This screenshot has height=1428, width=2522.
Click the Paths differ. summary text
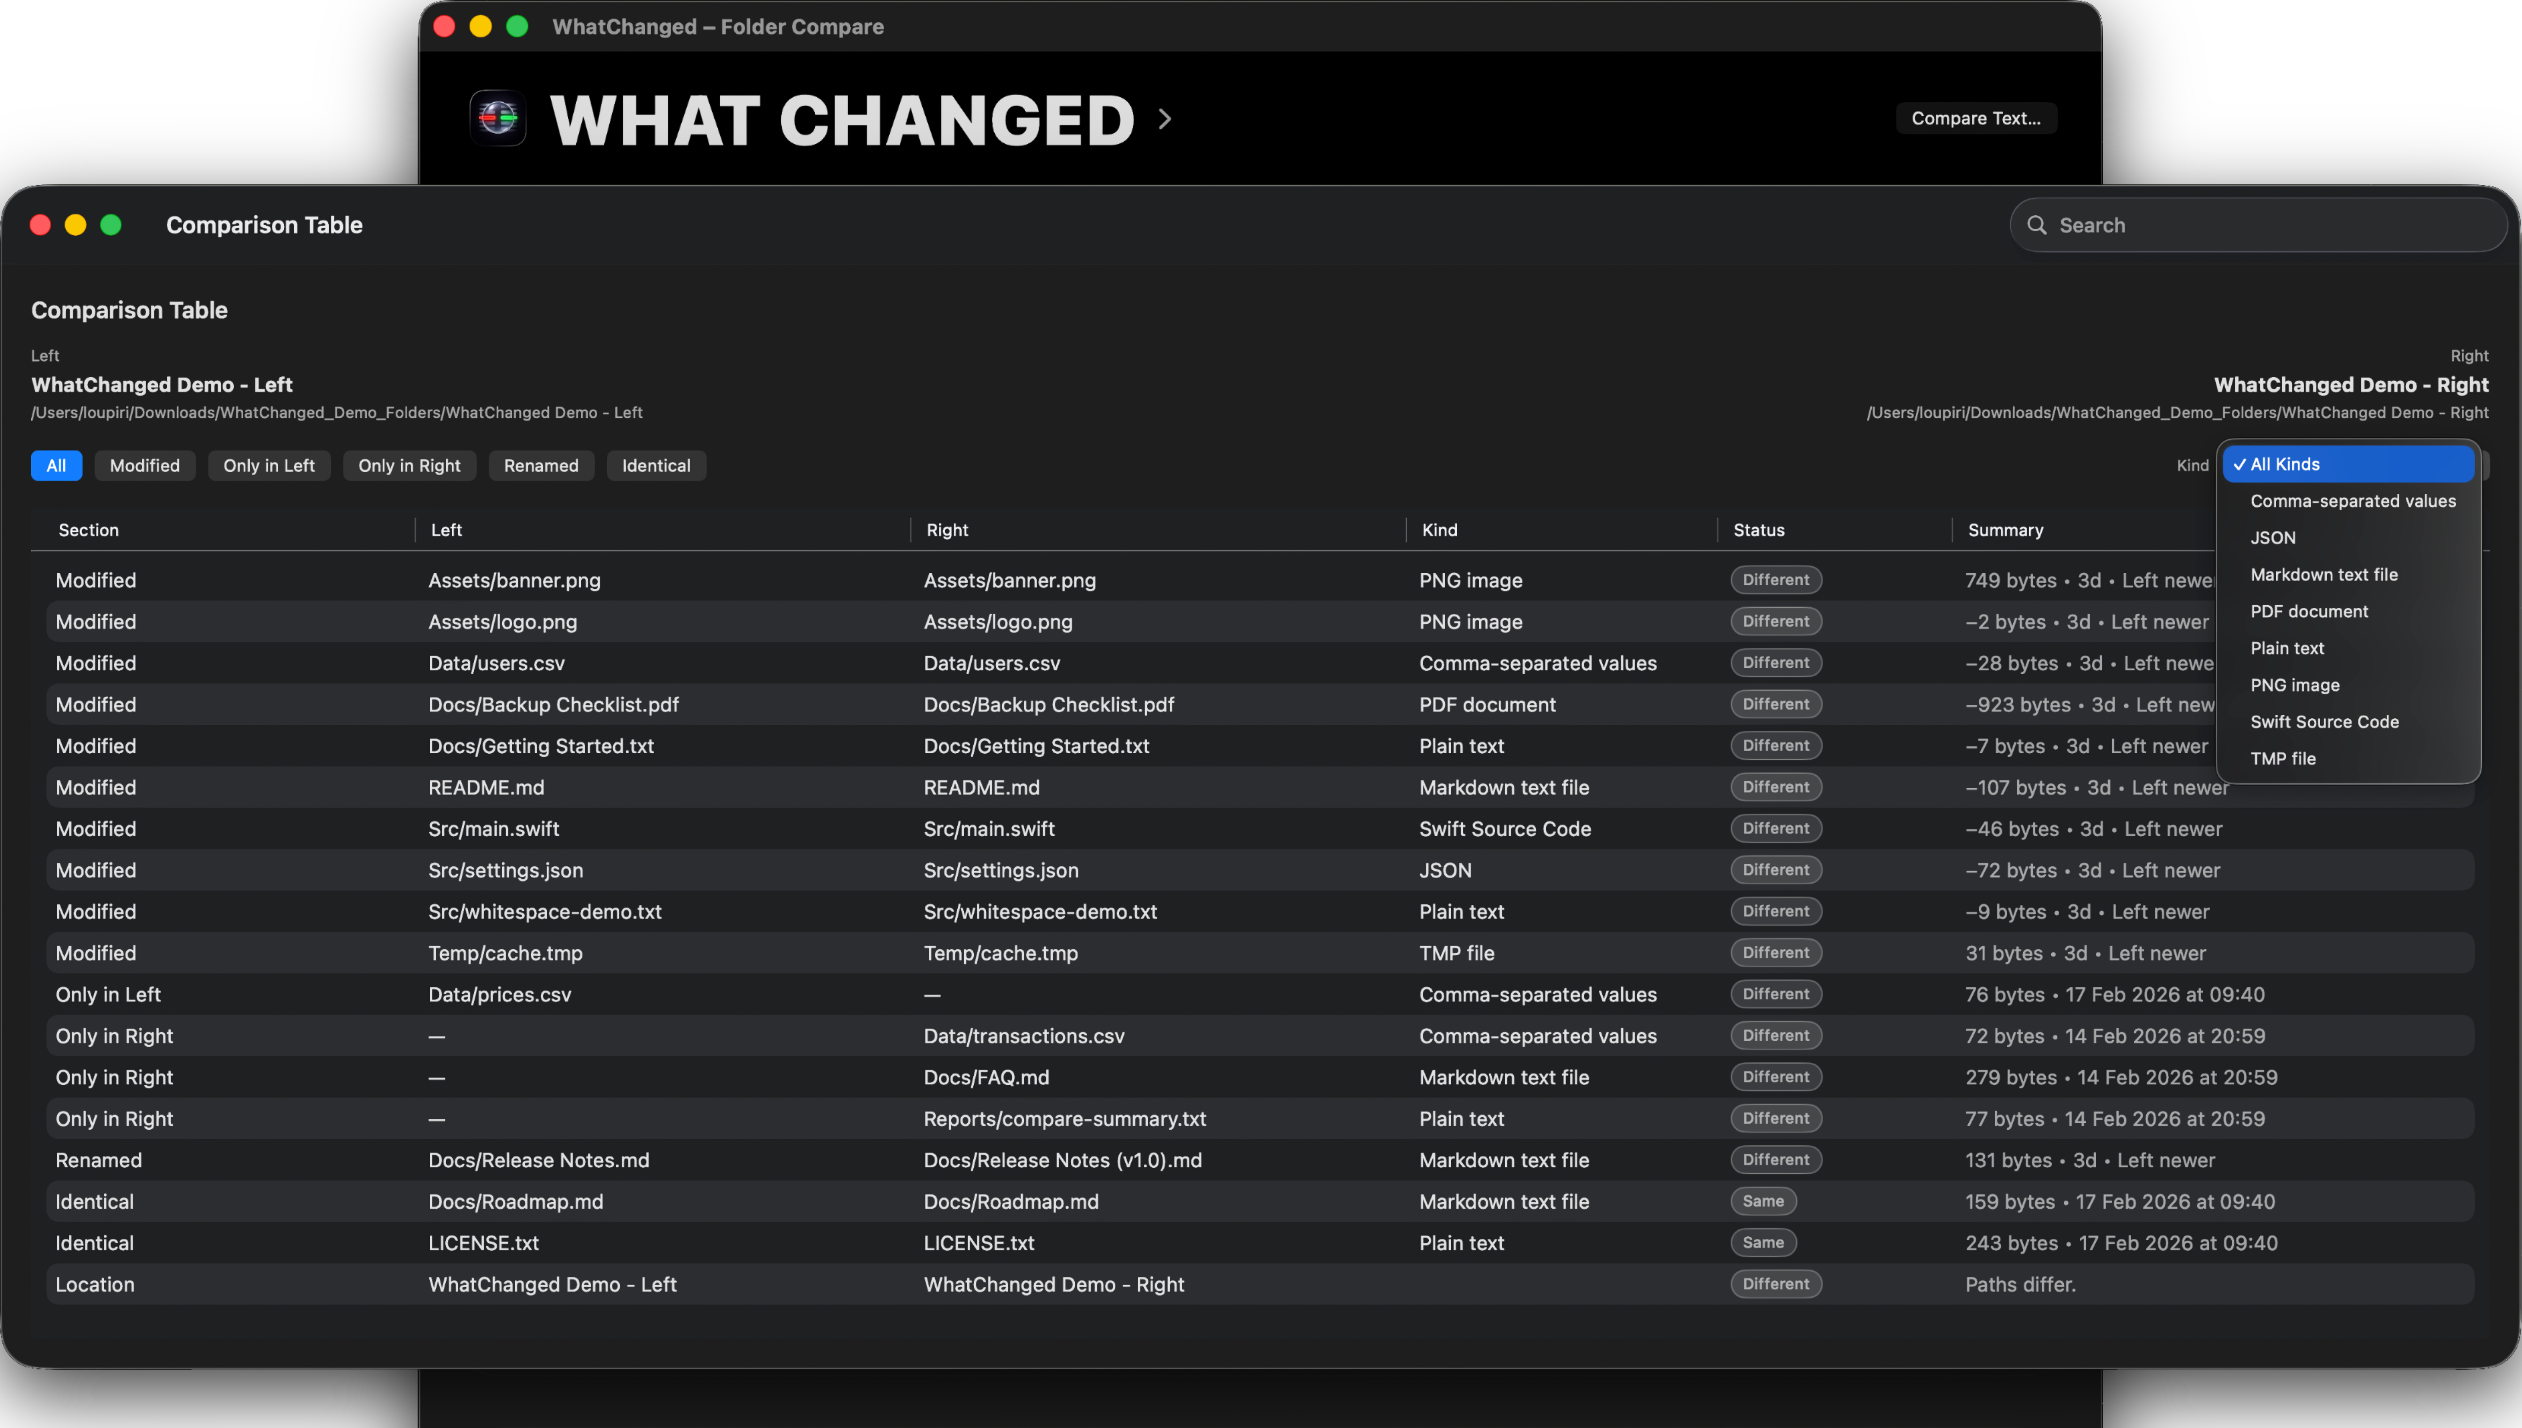[2020, 1285]
